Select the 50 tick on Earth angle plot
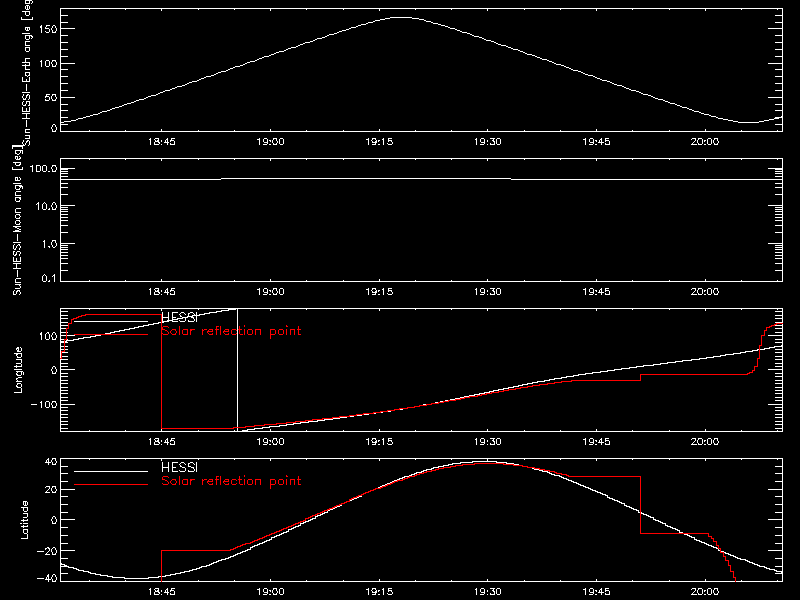 51,97
